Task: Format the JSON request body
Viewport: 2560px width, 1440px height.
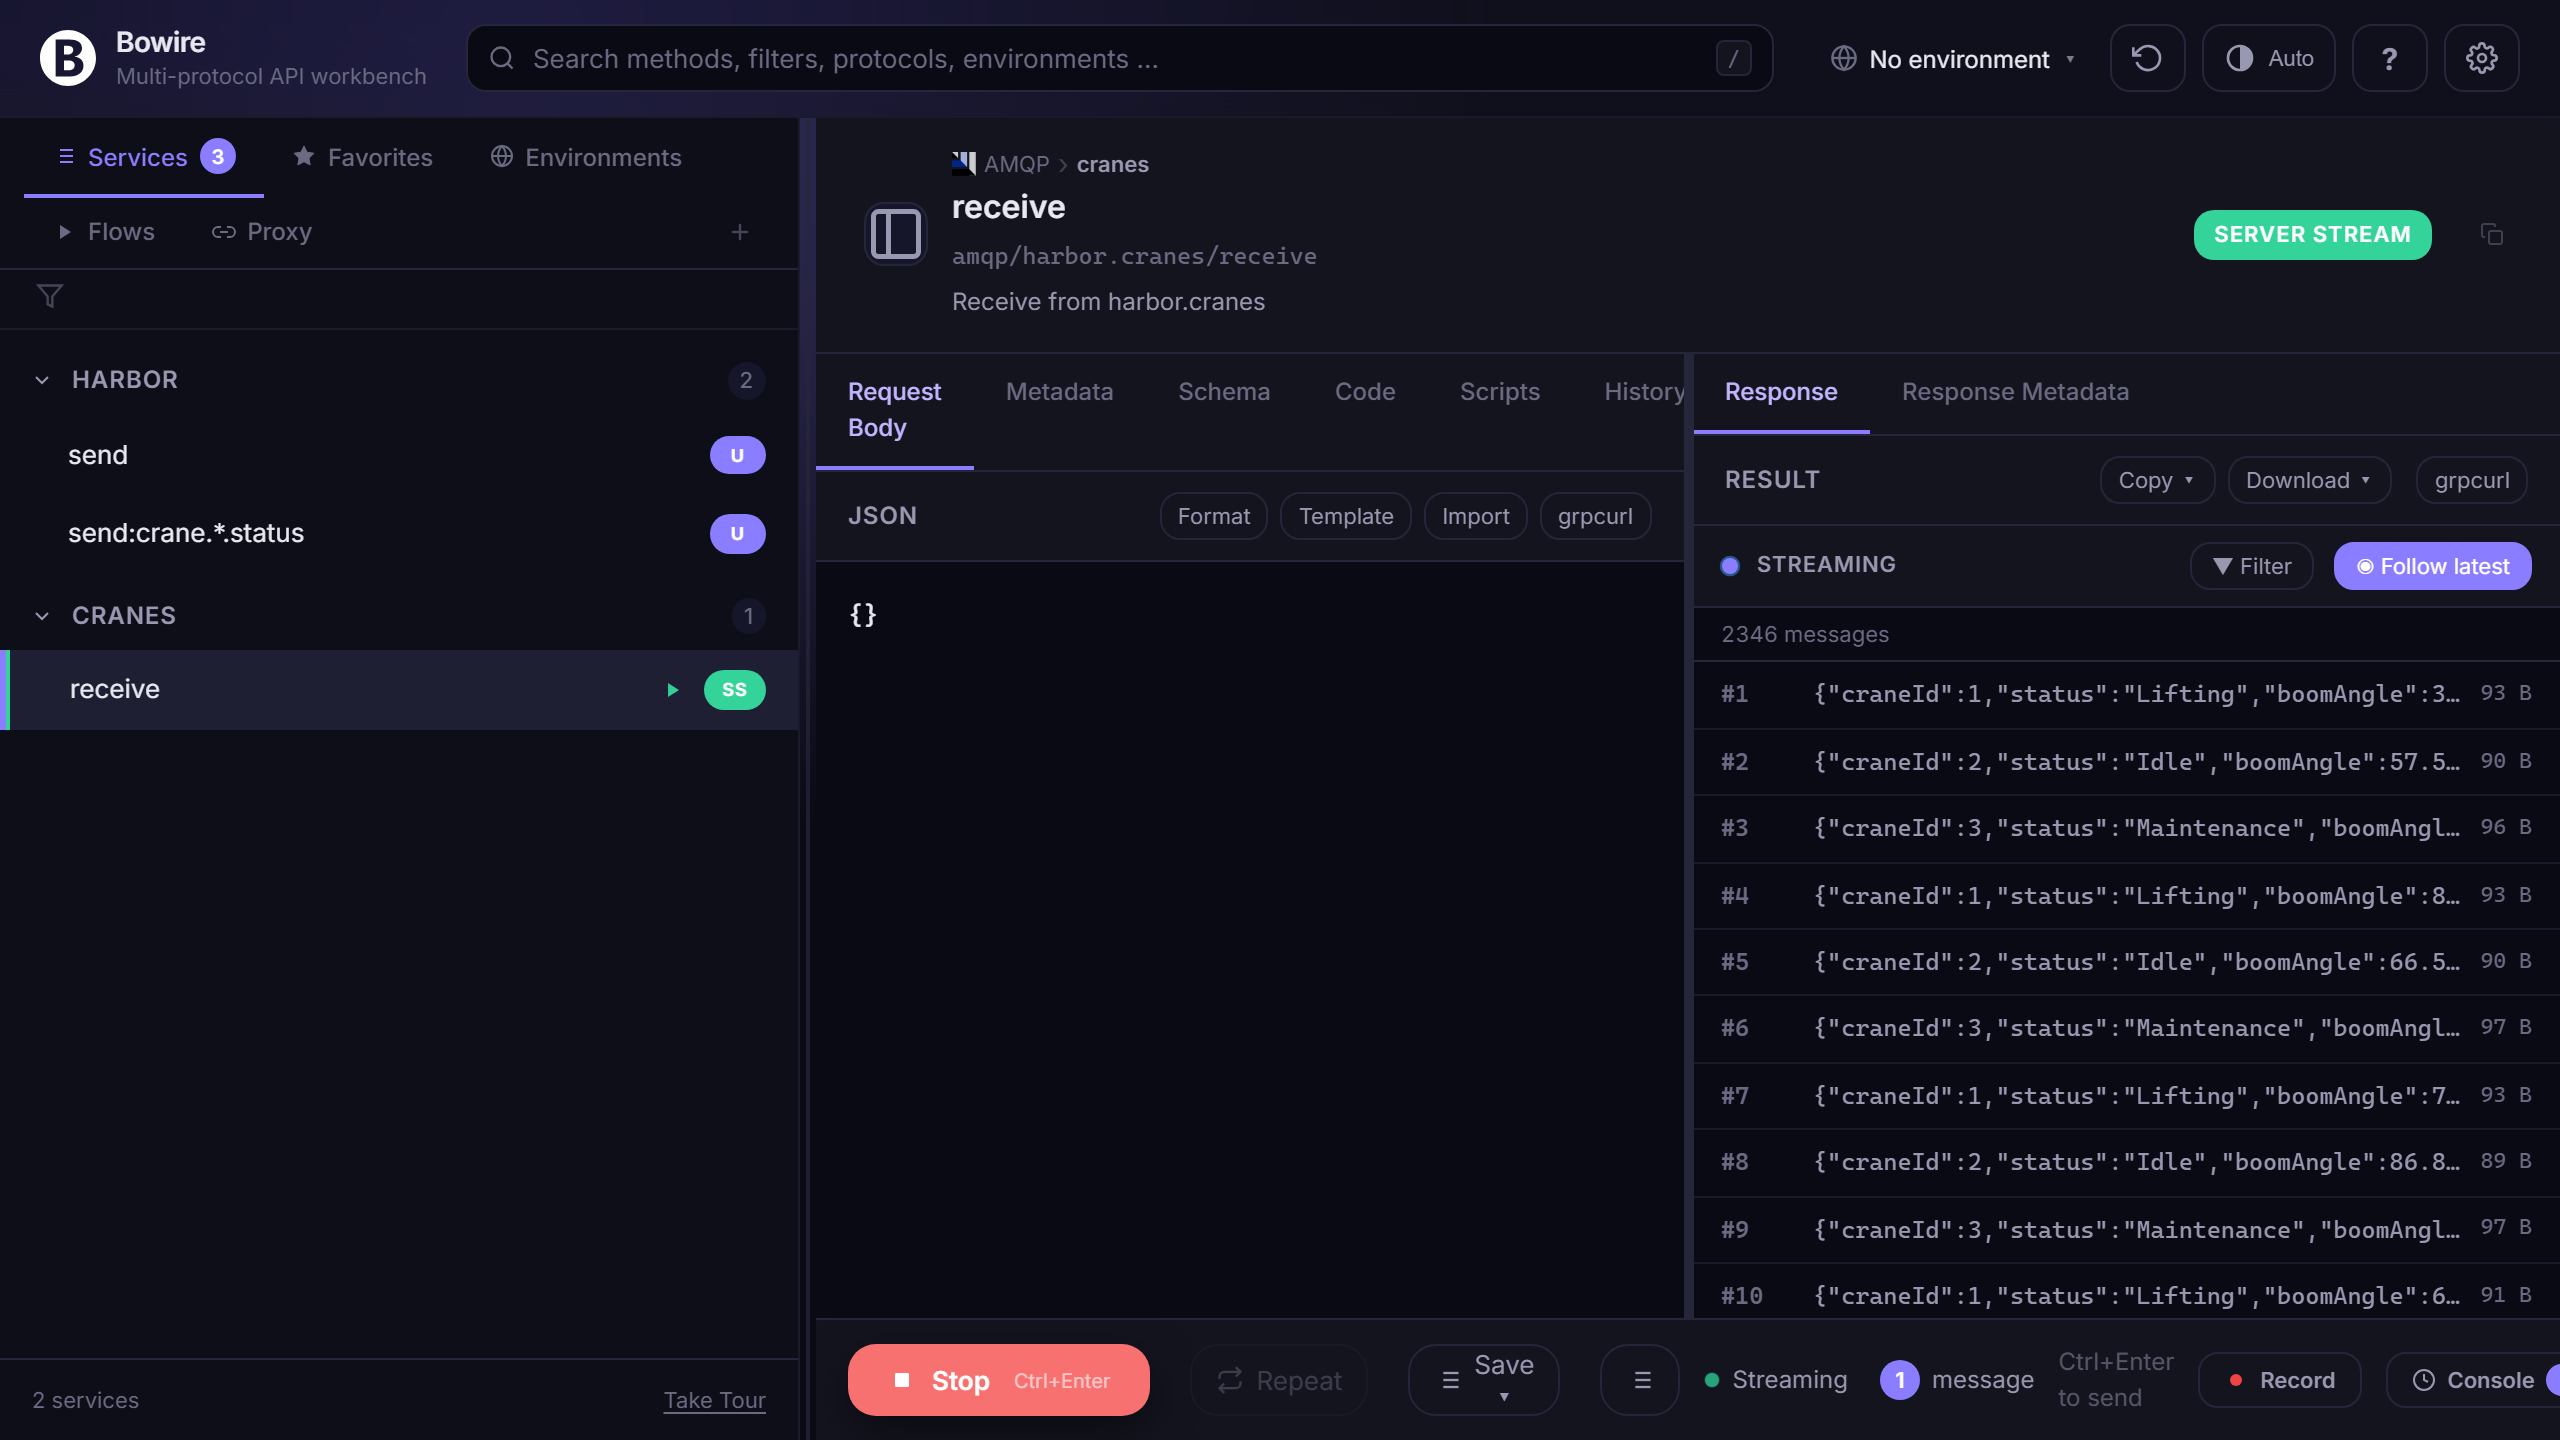Action: [x=1214, y=516]
